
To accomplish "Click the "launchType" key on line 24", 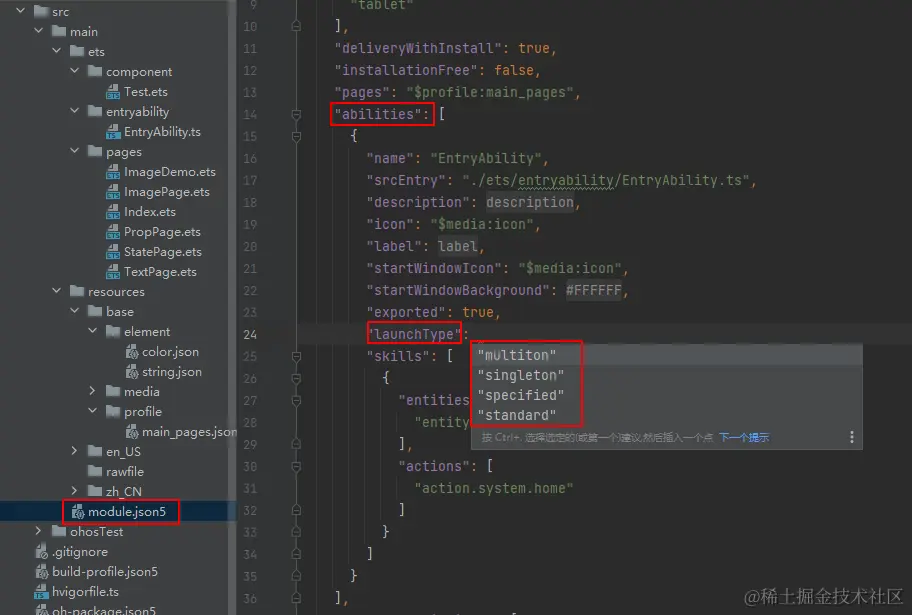I will tap(415, 334).
